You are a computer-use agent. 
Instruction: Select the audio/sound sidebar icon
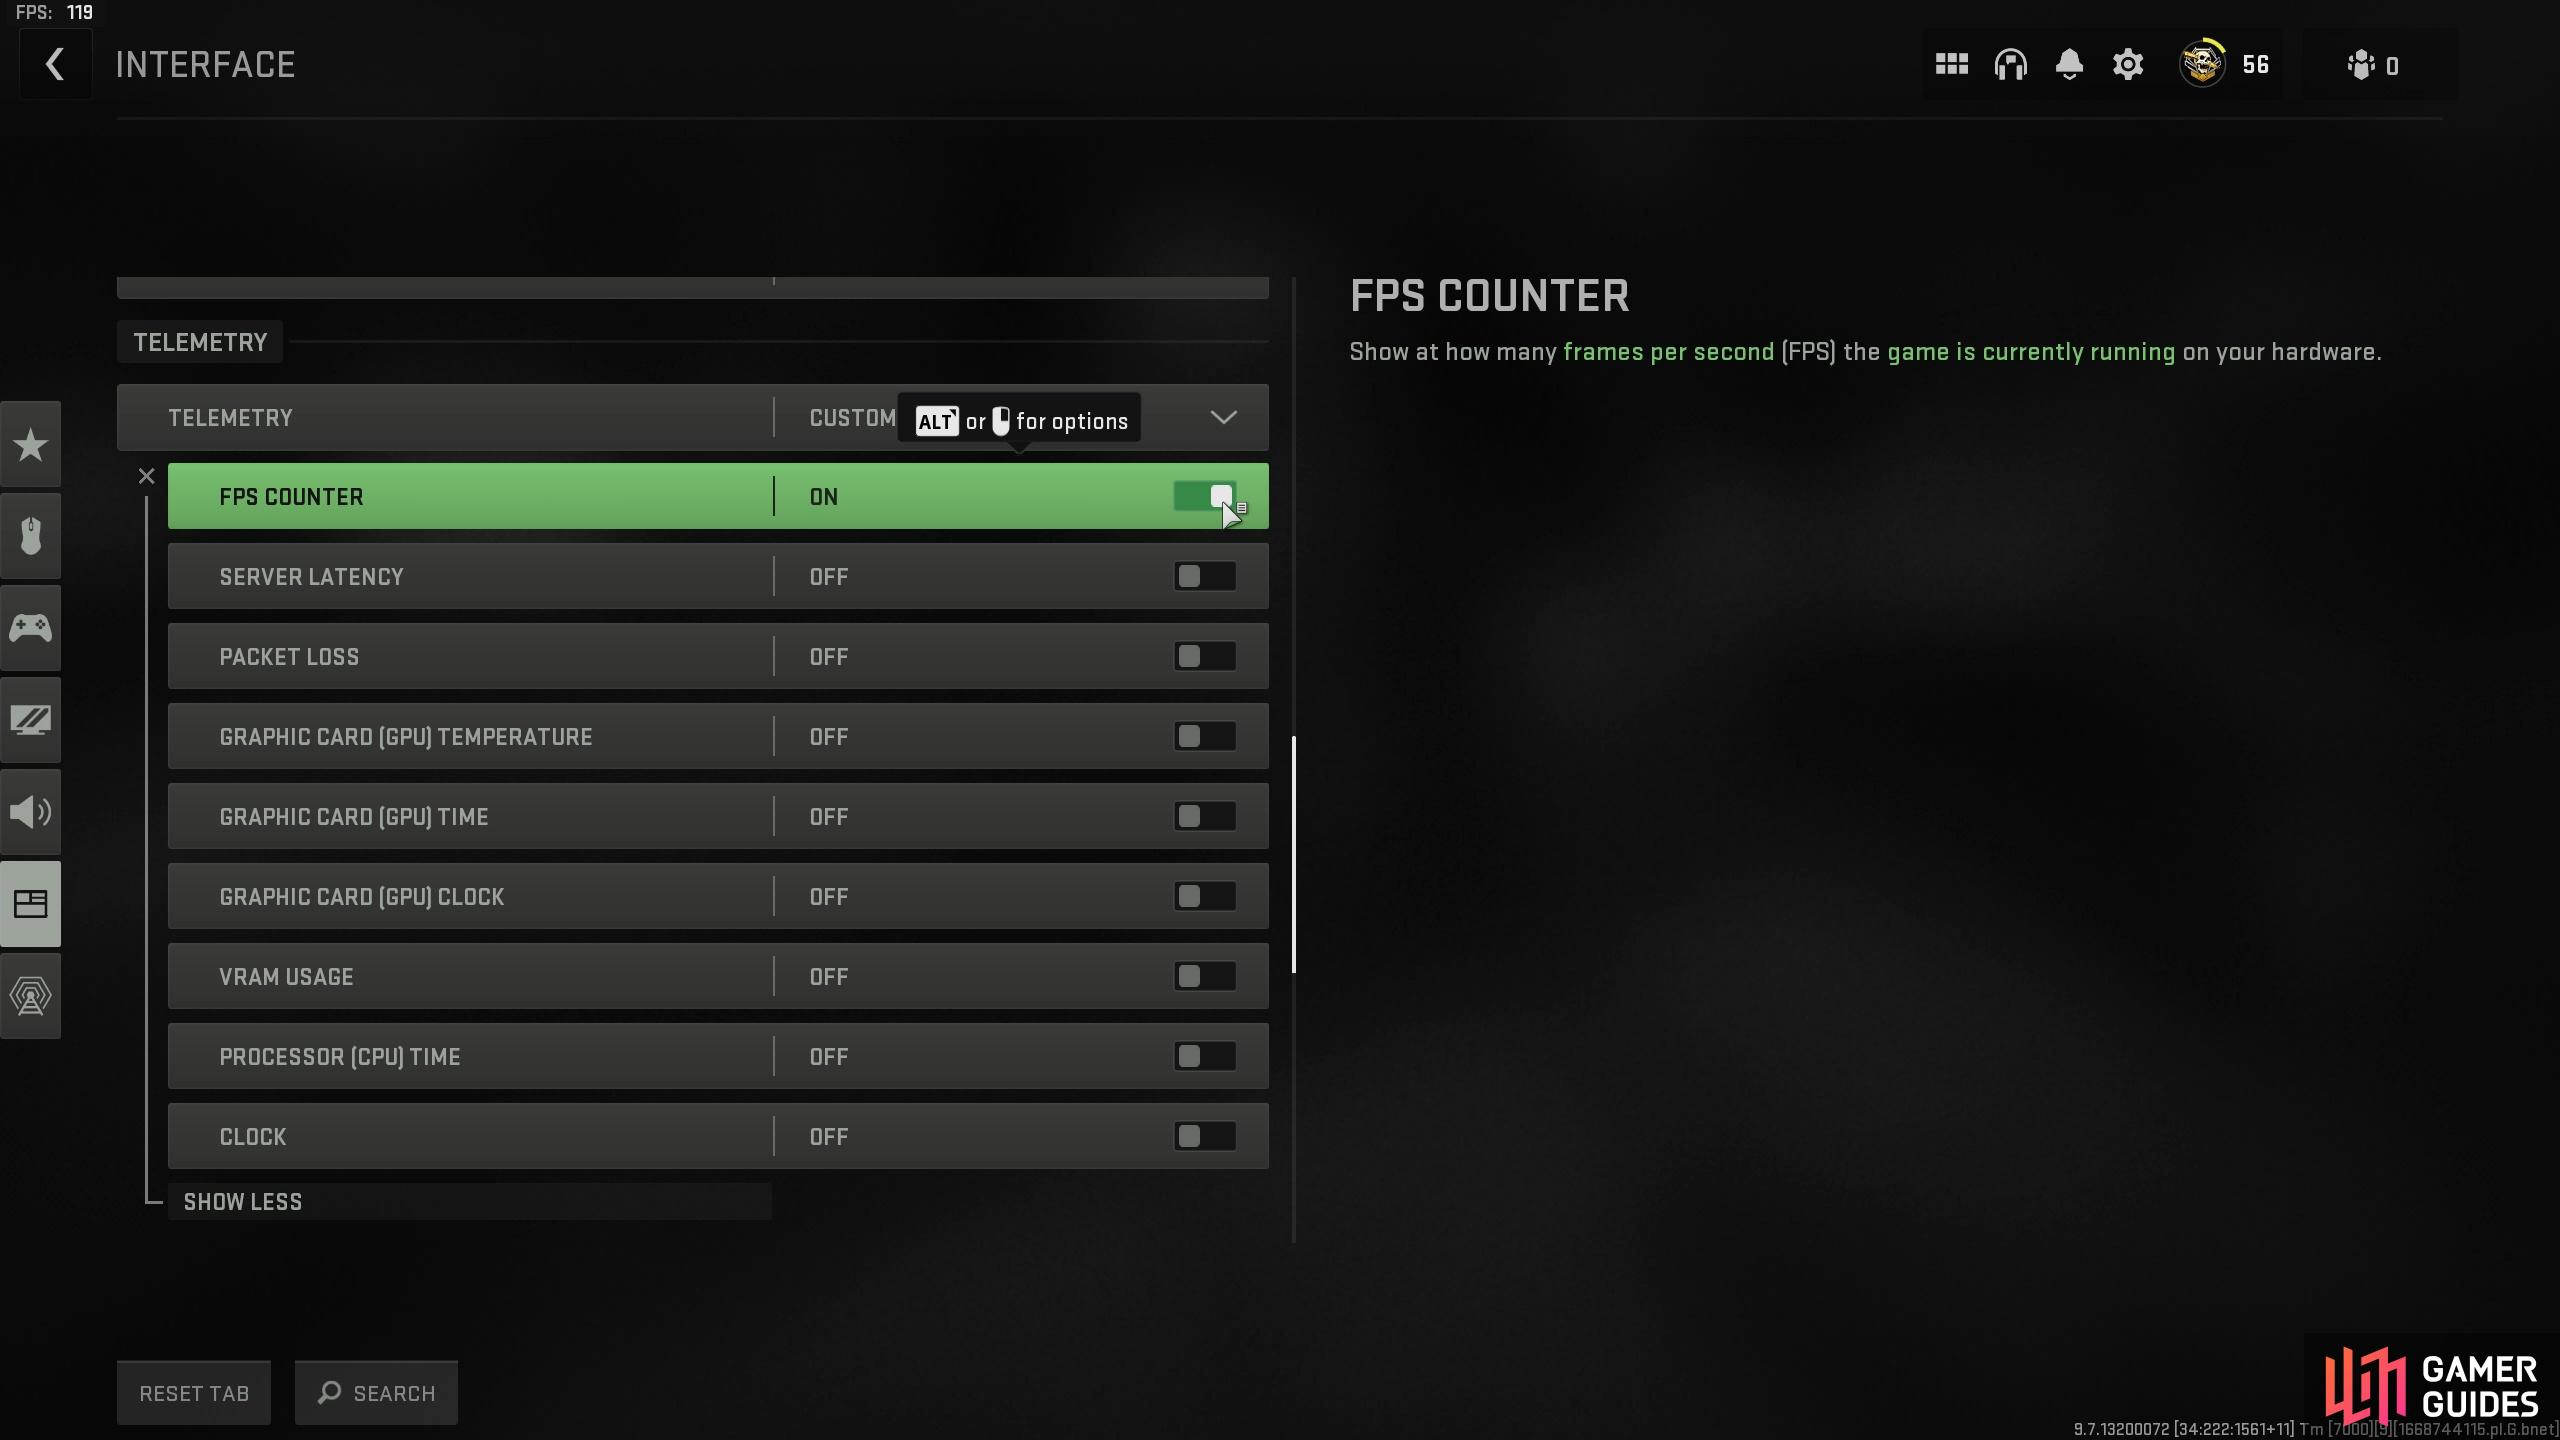pyautogui.click(x=30, y=811)
